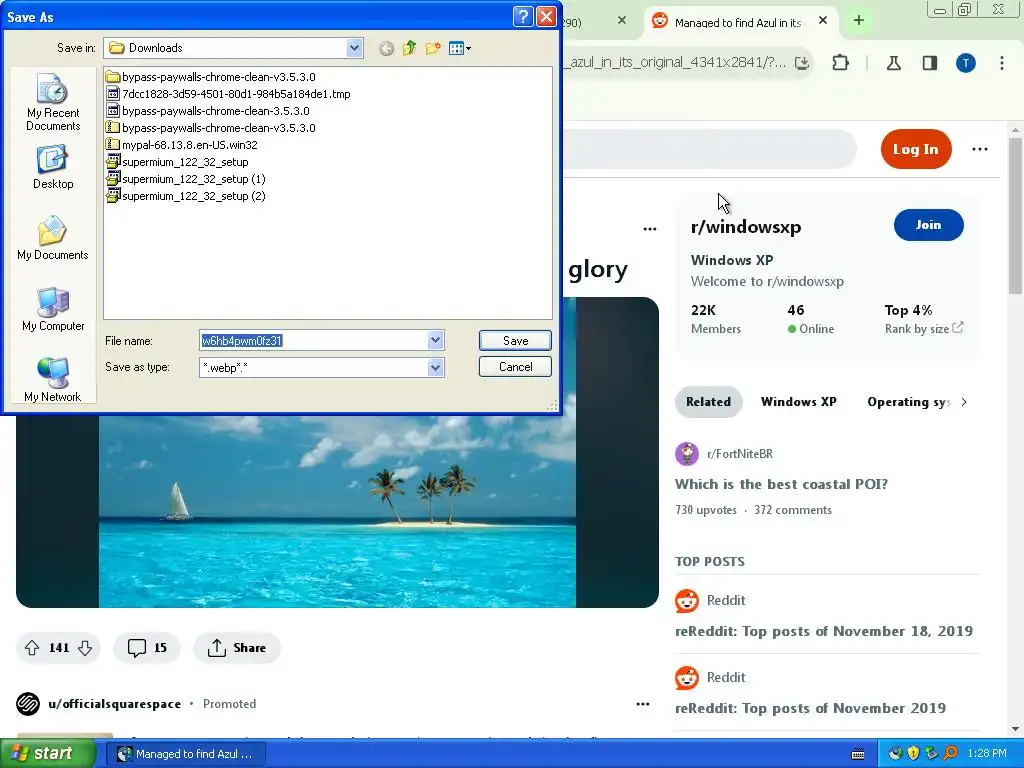1024x768 pixels.
Task: Click the keyboard icon in taskbar
Action: click(x=858, y=754)
